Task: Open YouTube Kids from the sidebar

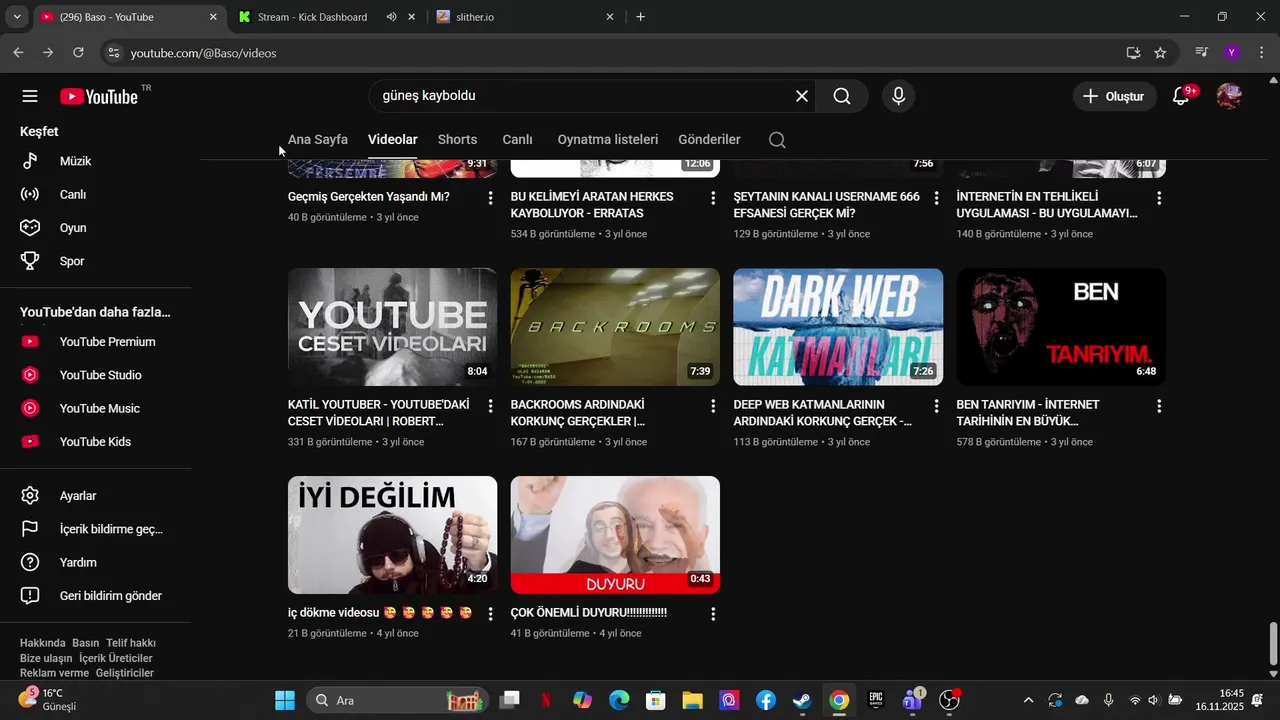Action: click(95, 442)
